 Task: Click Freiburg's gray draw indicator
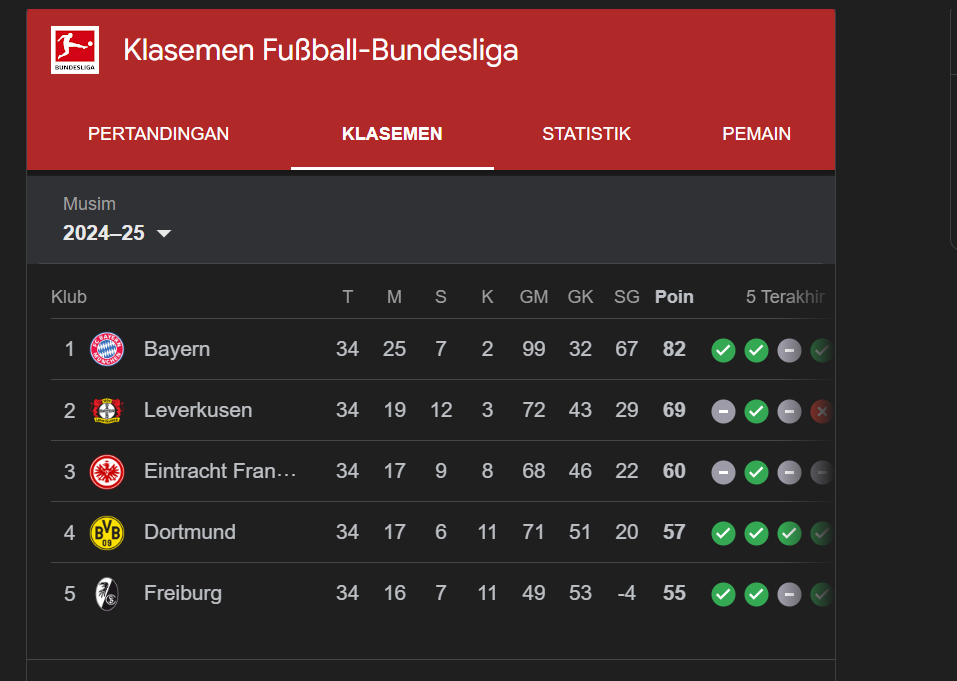789,594
